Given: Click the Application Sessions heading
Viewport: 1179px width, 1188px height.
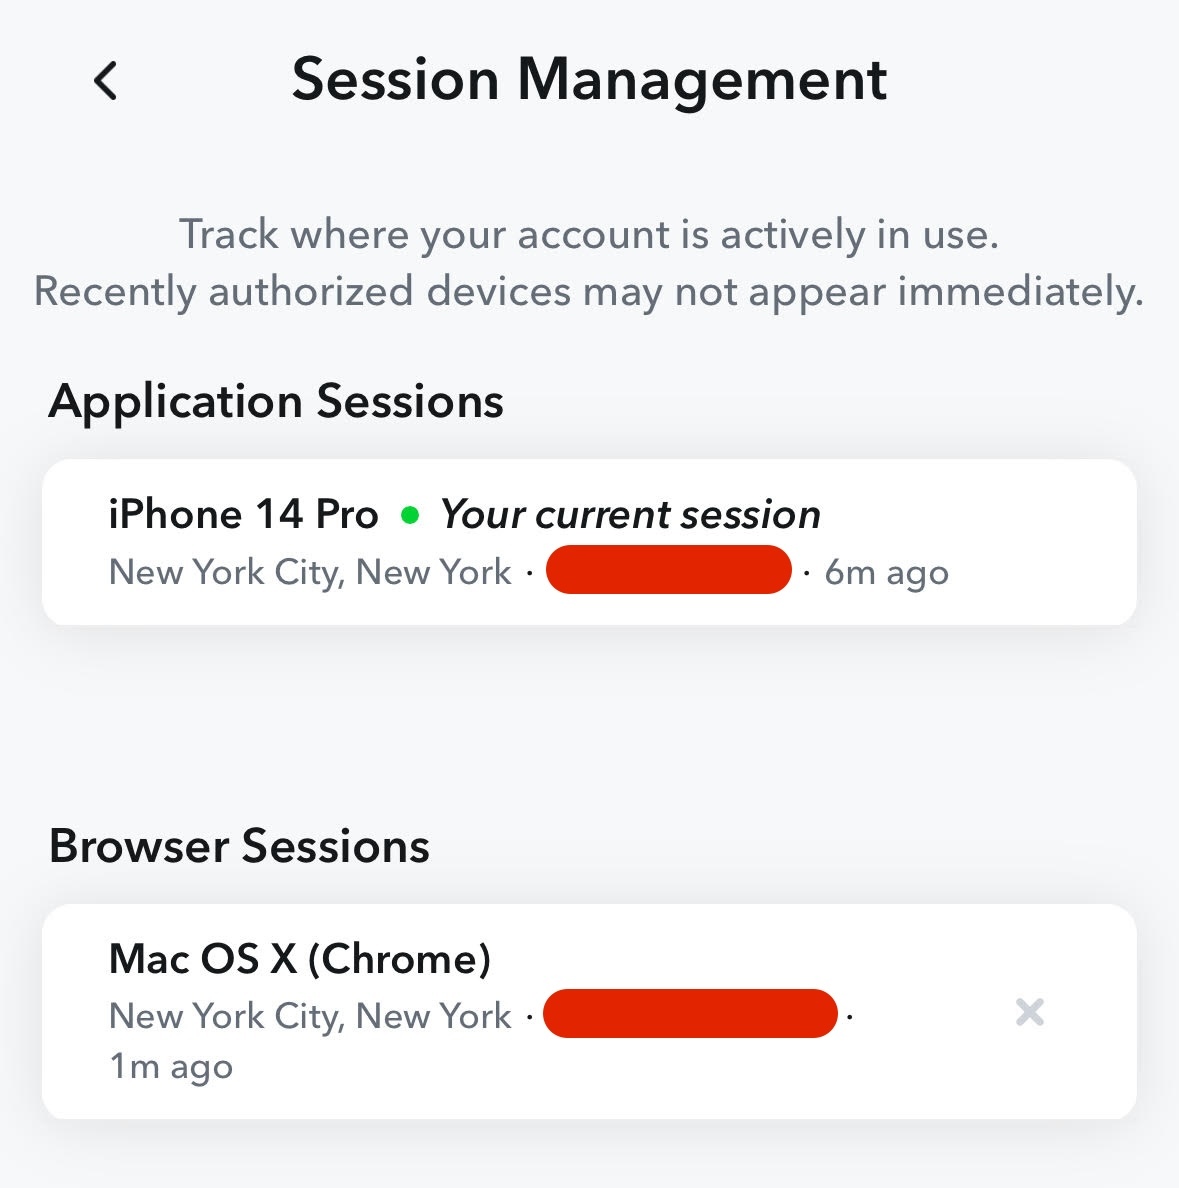Looking at the screenshot, I should point(277,401).
